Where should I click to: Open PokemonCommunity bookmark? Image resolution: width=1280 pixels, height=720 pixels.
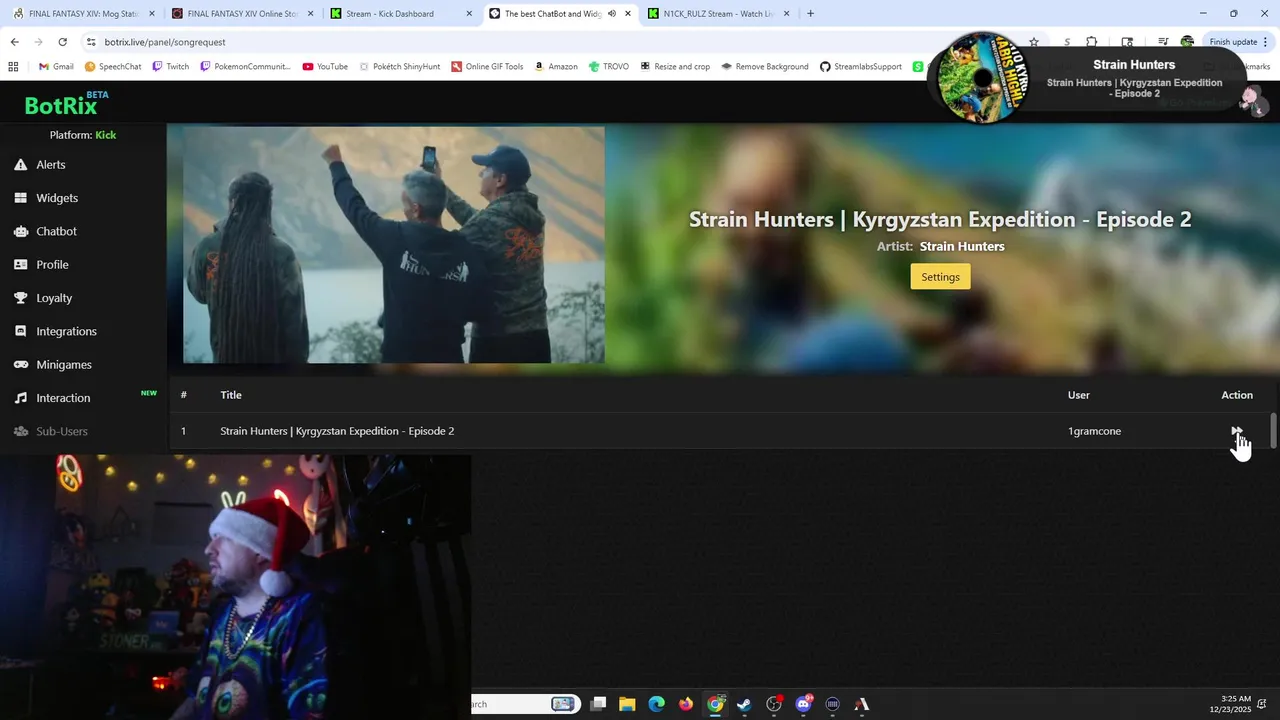(245, 67)
